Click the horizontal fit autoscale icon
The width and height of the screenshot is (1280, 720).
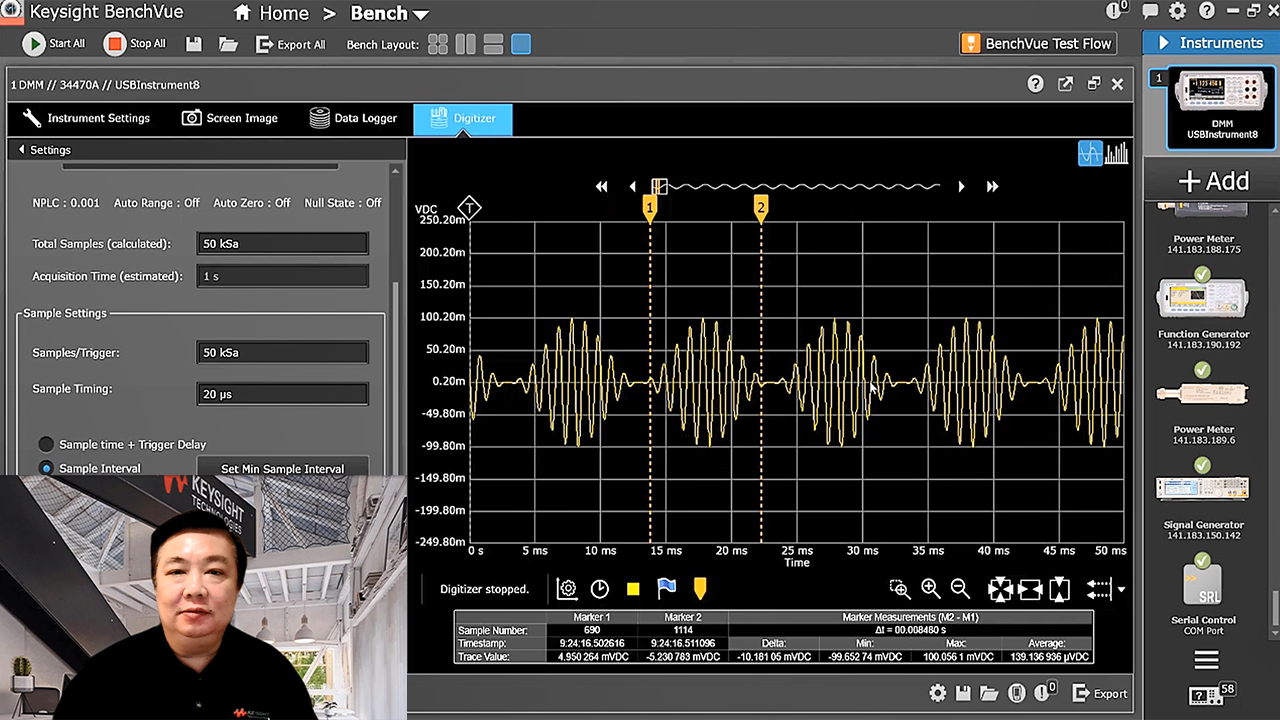(1030, 589)
